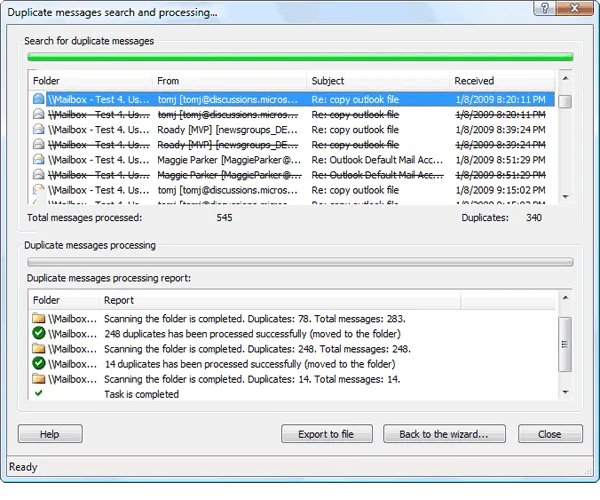600x500 pixels.
Task: Select the non-struck 'Maggie Parker [MaggieParker@...' sender
Action: point(229,160)
